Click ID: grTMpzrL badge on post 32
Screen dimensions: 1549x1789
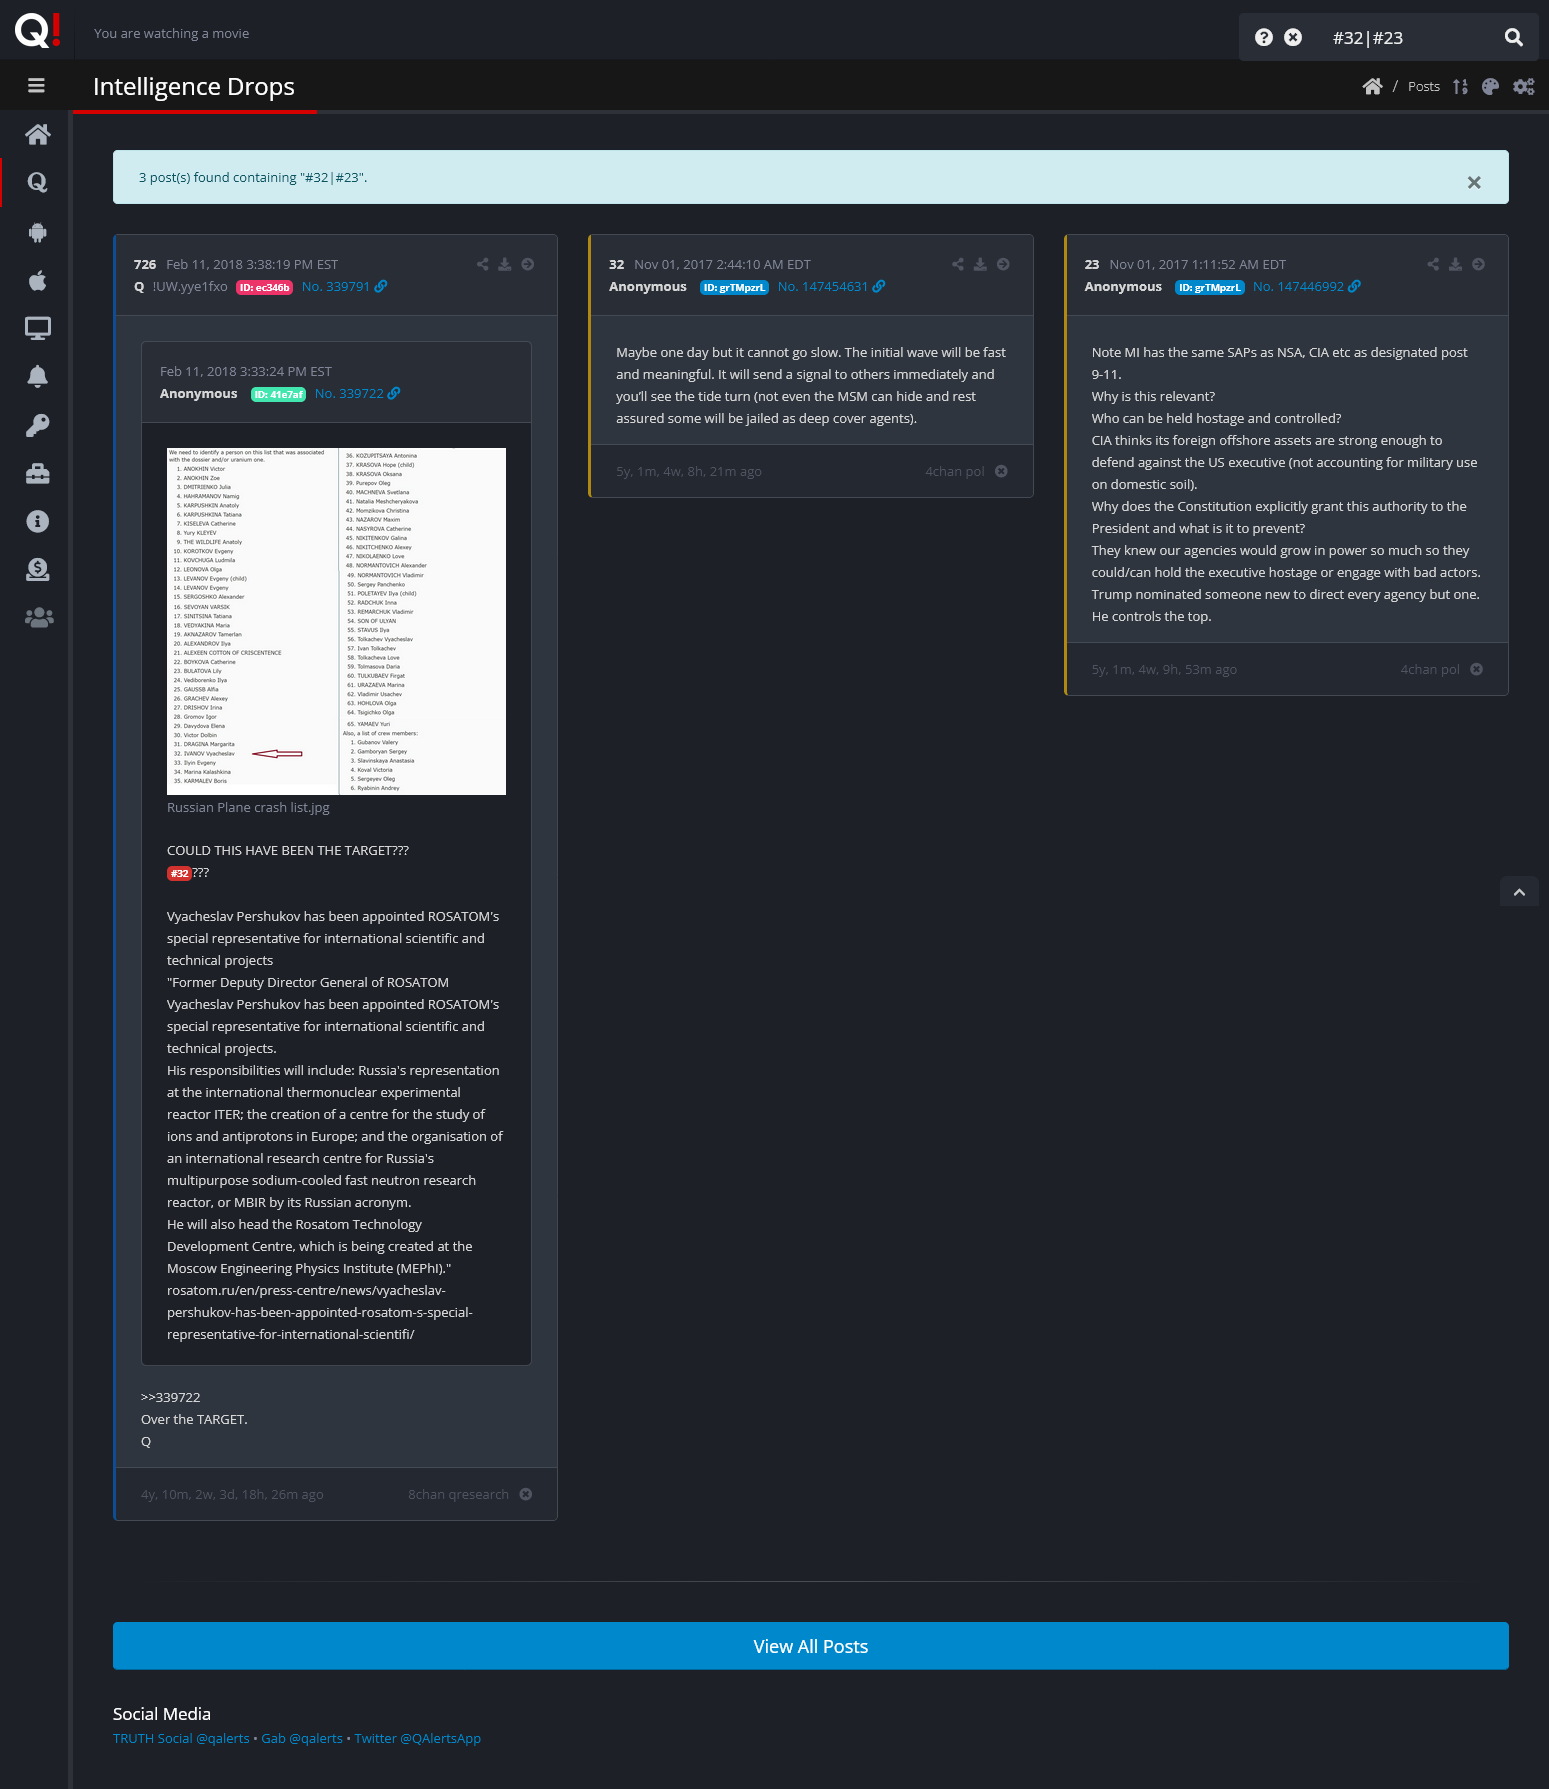point(734,287)
